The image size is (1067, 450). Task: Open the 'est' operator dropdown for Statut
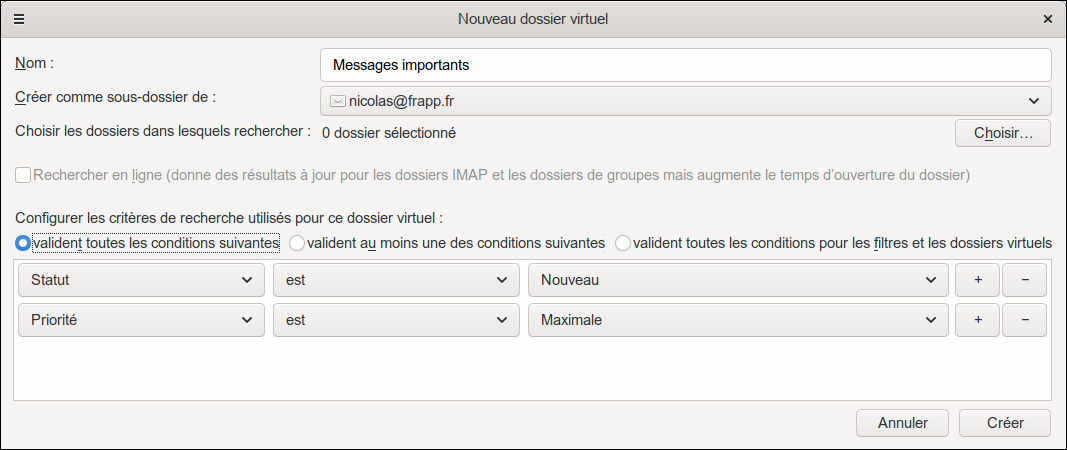click(x=396, y=280)
